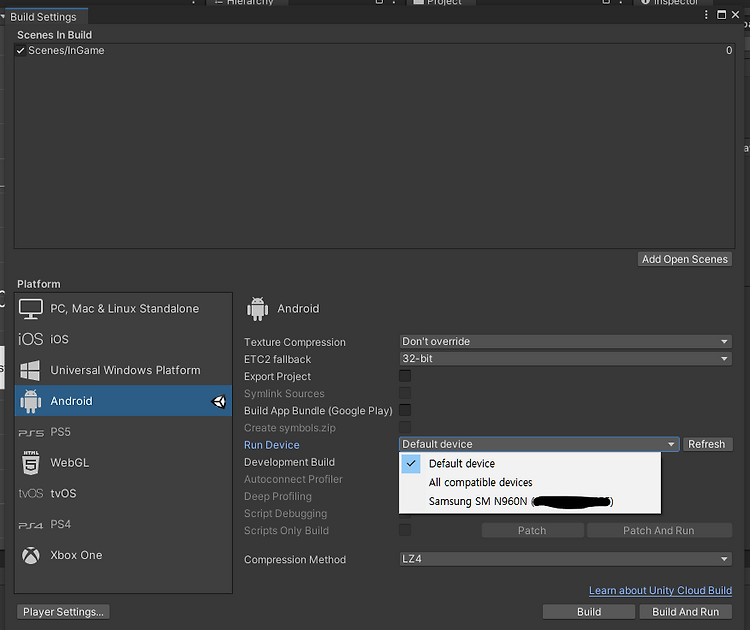
Task: Click the Scenes In Build heading
Action: point(55,35)
